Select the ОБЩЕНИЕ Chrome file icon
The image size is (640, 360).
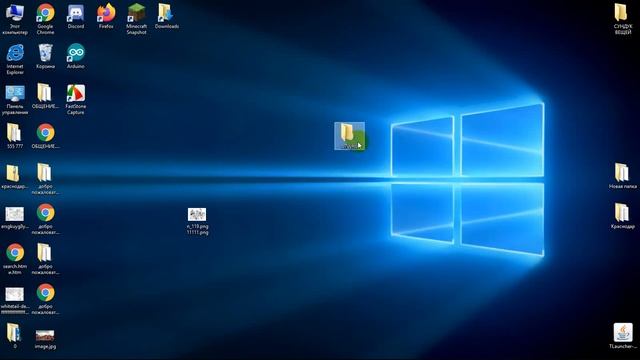45,136
